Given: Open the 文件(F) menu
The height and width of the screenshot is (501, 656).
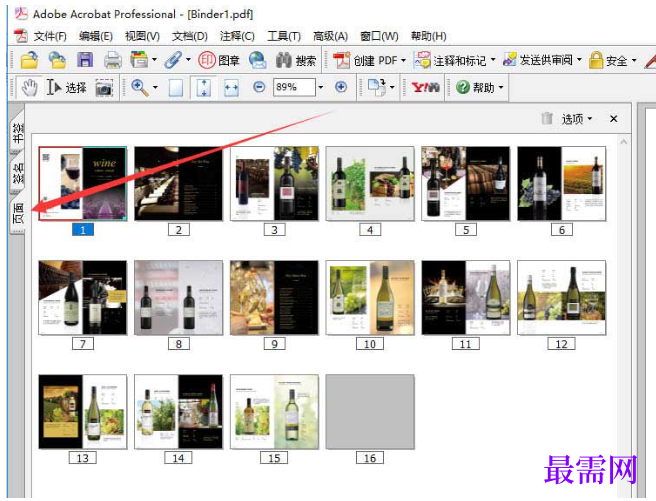Looking at the screenshot, I should 50,36.
